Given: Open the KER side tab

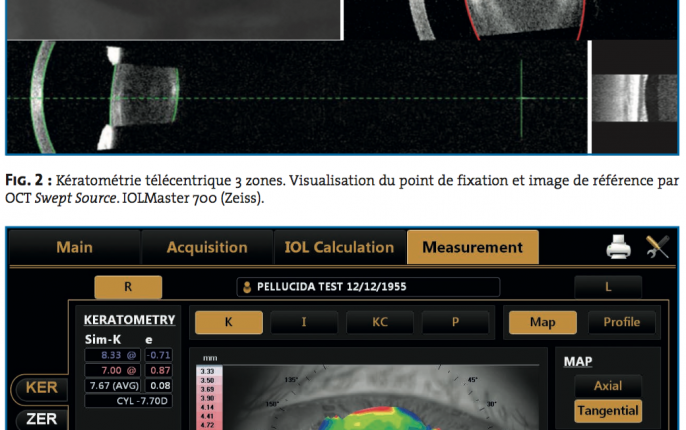Looking at the screenshot, I should pos(41,388).
